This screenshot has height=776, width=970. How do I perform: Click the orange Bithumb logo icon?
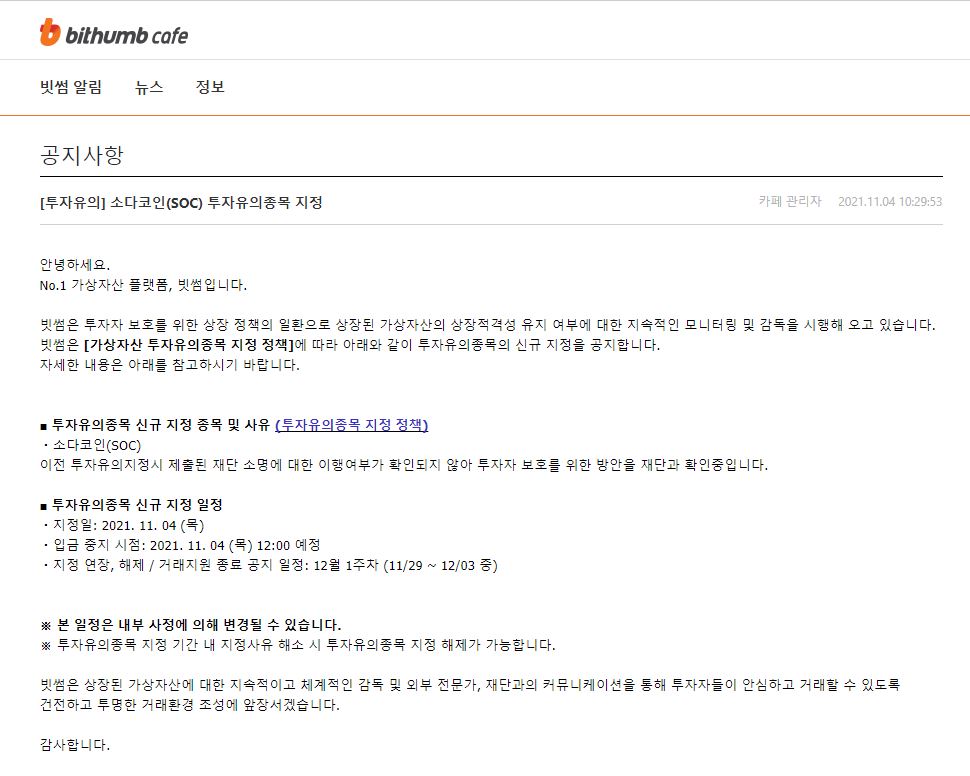[x=50, y=33]
